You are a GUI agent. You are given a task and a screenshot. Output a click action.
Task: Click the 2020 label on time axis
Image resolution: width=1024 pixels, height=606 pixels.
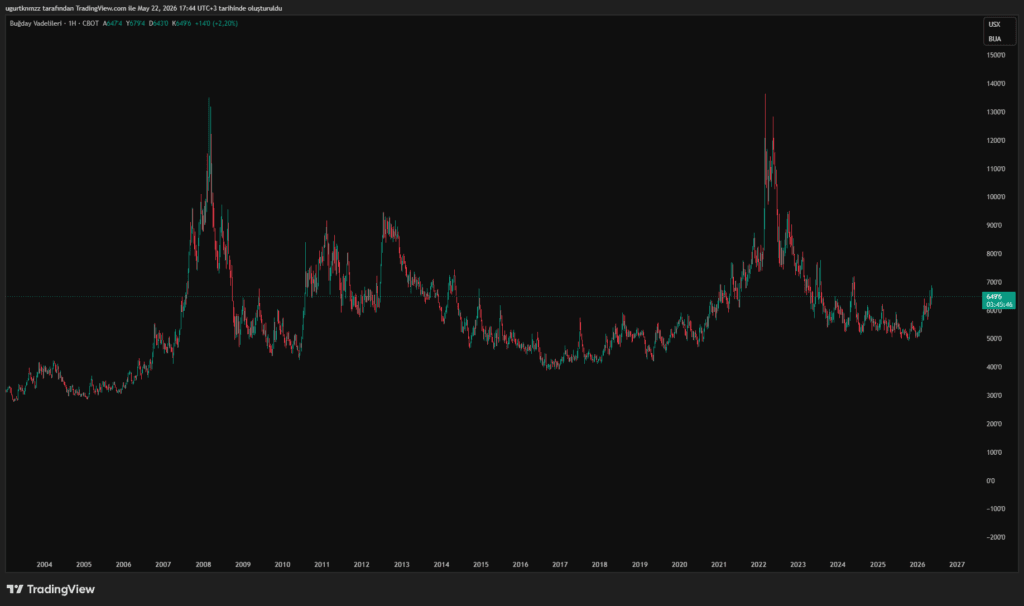click(679, 565)
